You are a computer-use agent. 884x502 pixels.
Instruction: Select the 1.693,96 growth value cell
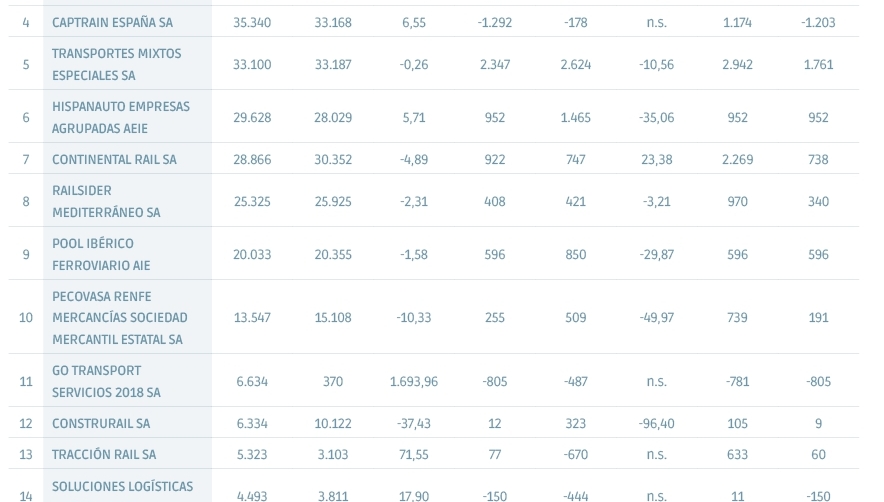tap(414, 381)
